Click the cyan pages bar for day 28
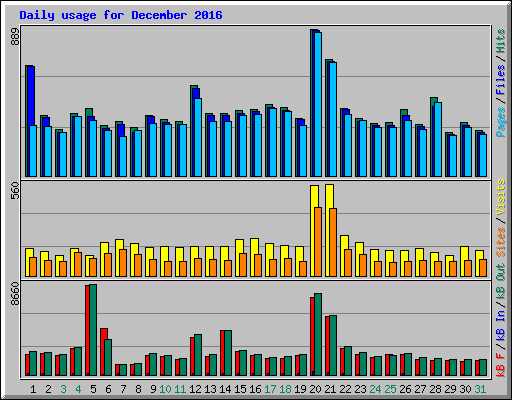Viewport: 512px width, 400px height. tap(438, 139)
